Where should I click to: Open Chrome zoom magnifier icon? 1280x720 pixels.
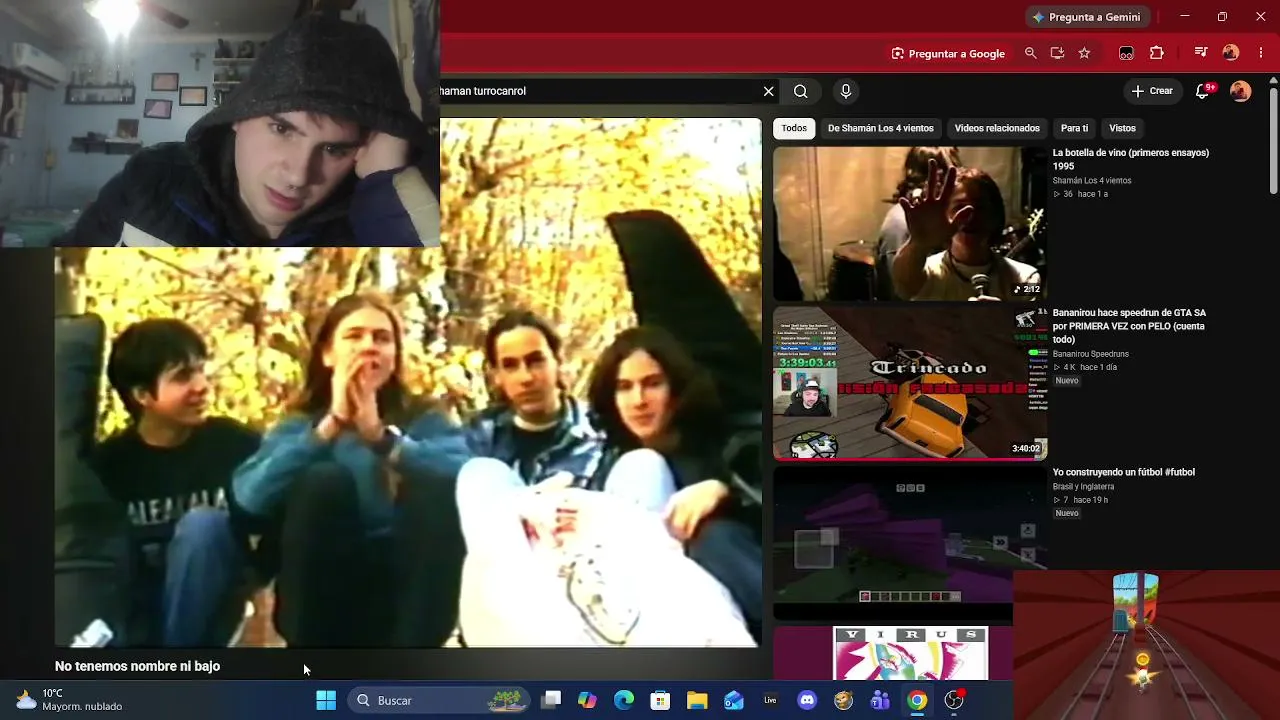tap(1030, 54)
